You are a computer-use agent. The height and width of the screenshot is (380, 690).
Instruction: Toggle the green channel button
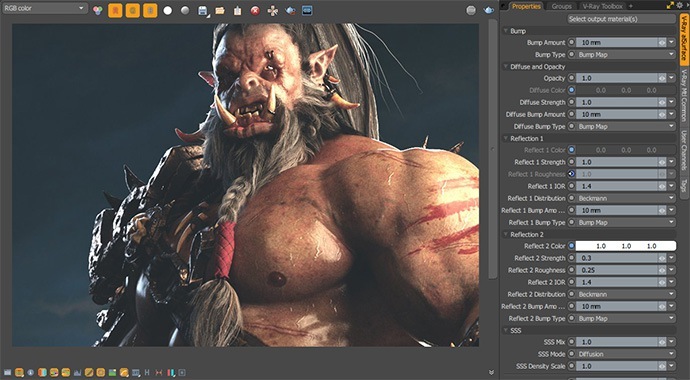(132, 10)
